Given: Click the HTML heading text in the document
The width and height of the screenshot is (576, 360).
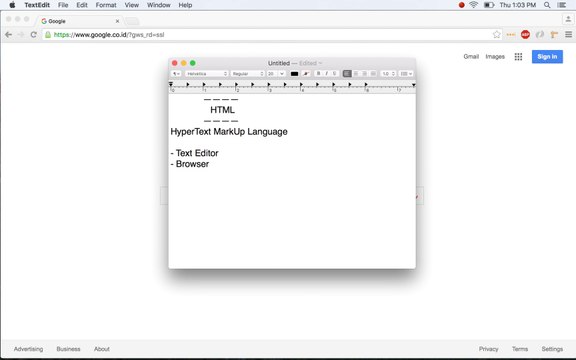Looking at the screenshot, I should point(222,110).
